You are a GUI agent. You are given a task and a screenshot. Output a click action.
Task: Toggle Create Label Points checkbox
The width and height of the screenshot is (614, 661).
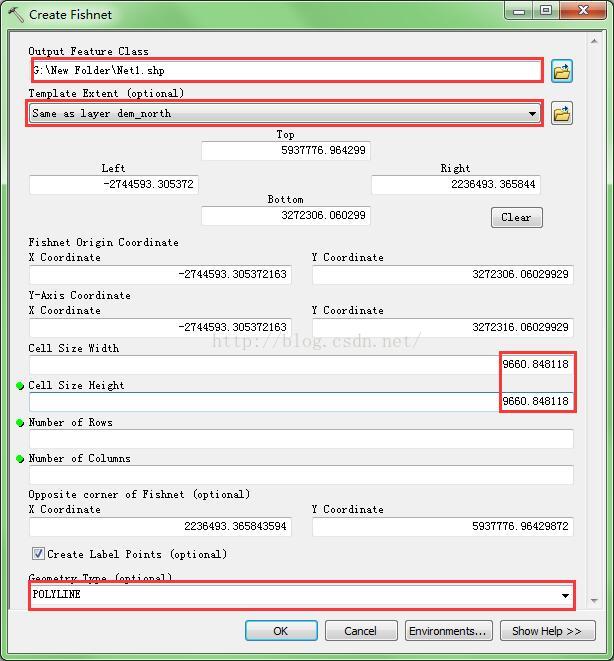tap(38, 554)
